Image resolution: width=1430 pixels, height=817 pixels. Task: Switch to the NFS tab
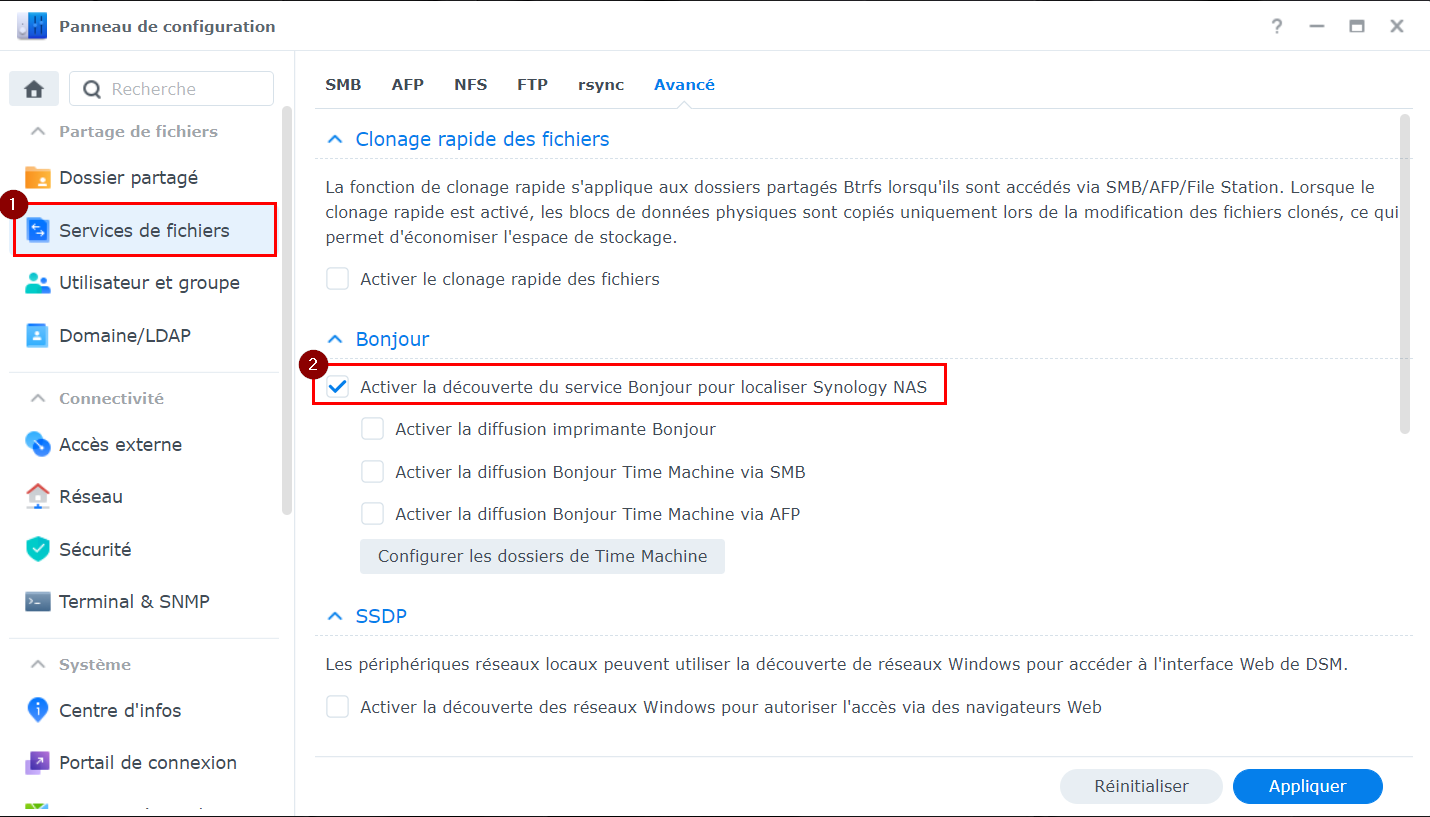pyautogui.click(x=471, y=85)
